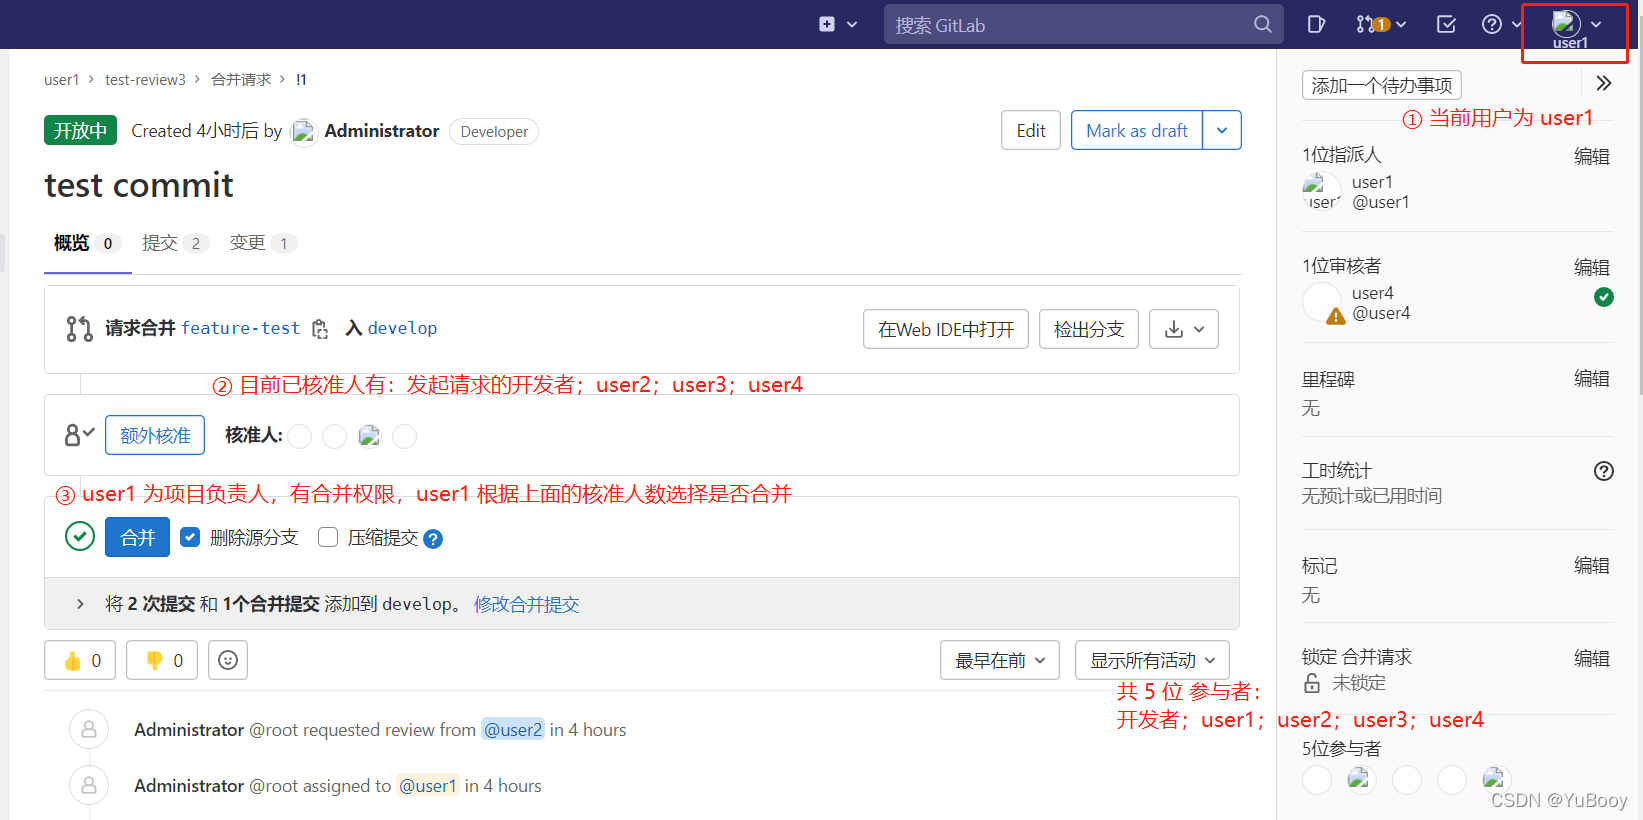This screenshot has height=820, width=1643.
Task: Click the thumbs up reaction
Action: click(x=80, y=660)
